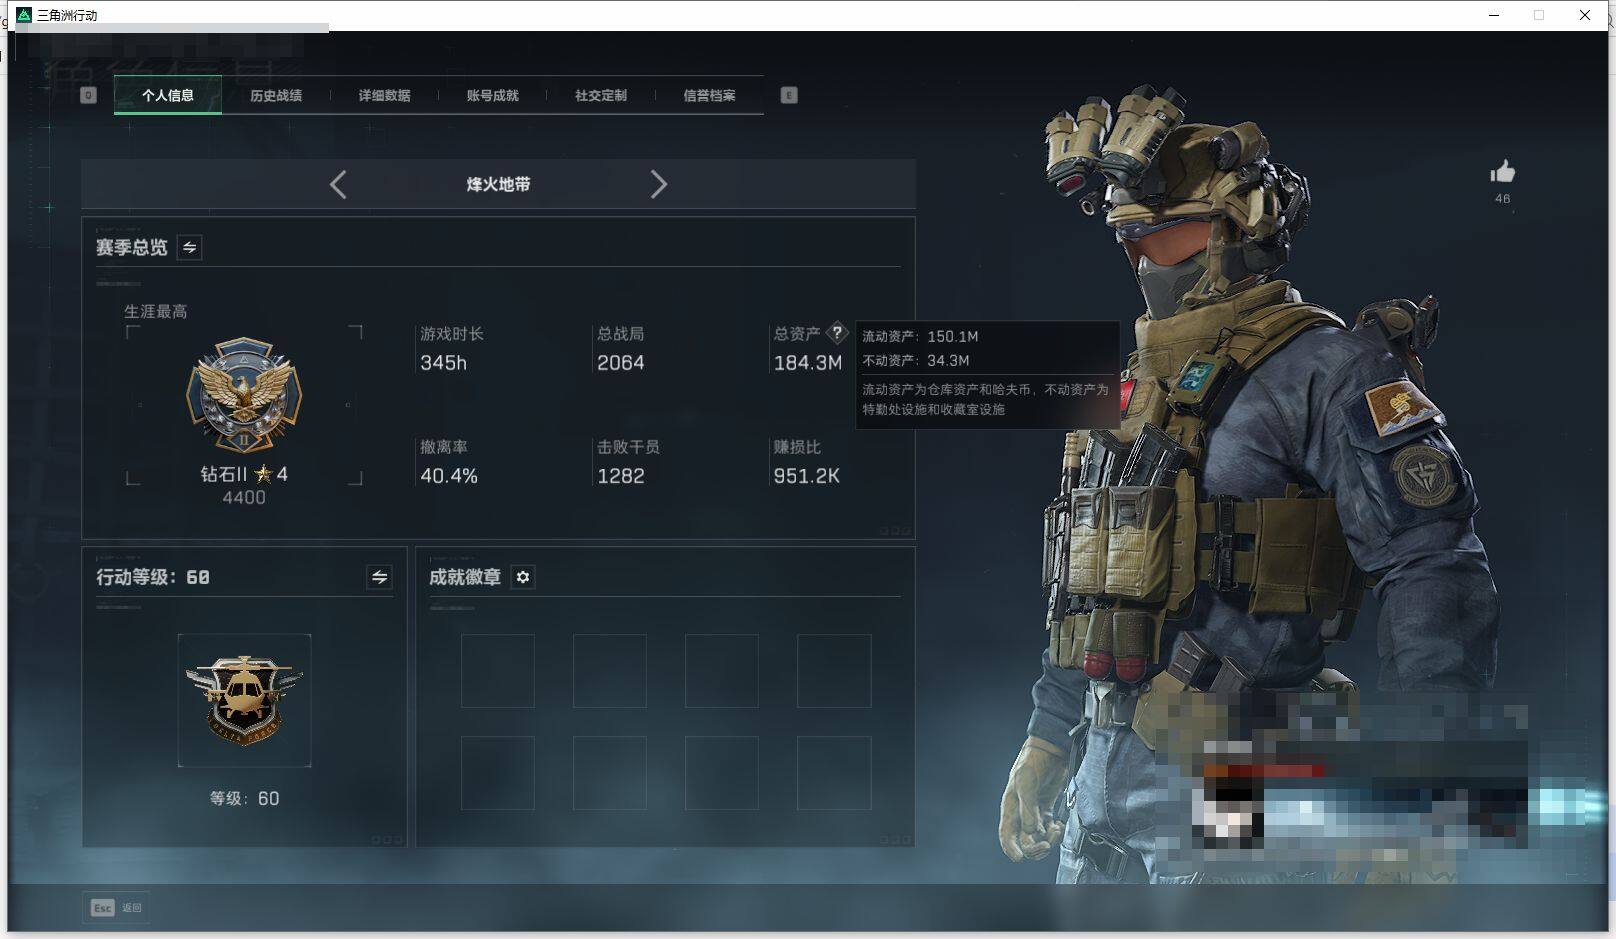Go to next game mode with right chevron

pyautogui.click(x=658, y=184)
